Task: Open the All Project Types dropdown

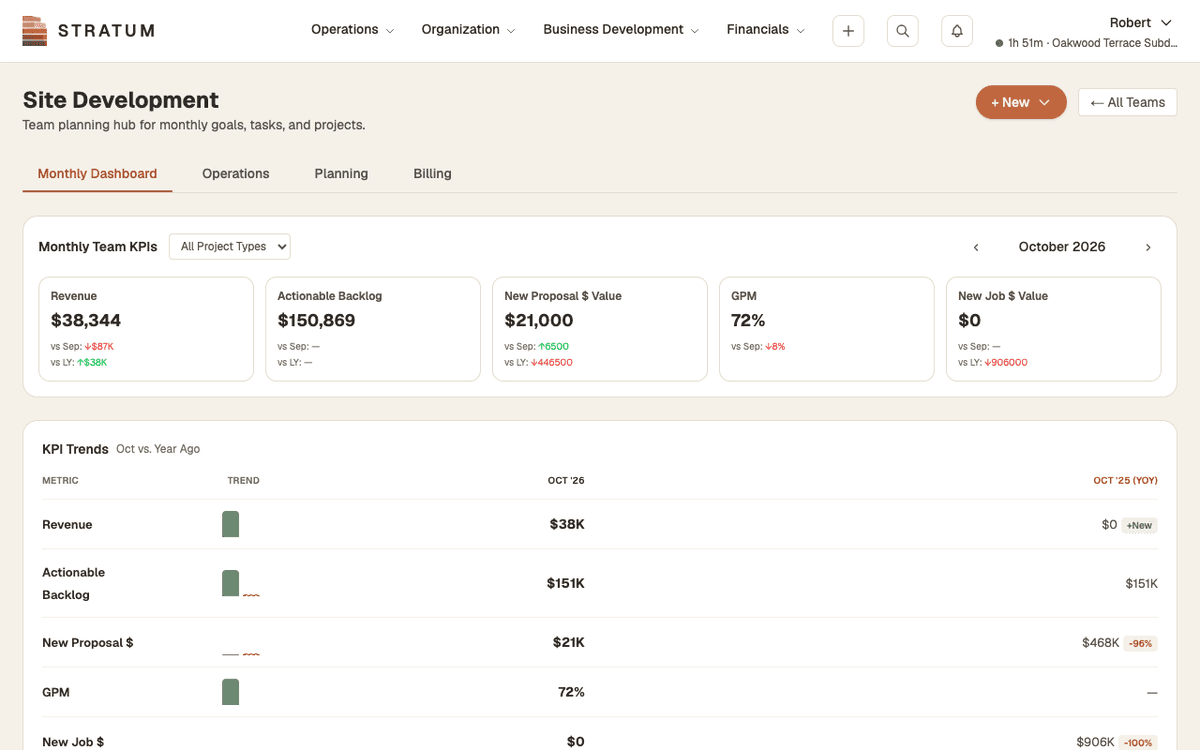Action: (x=230, y=247)
